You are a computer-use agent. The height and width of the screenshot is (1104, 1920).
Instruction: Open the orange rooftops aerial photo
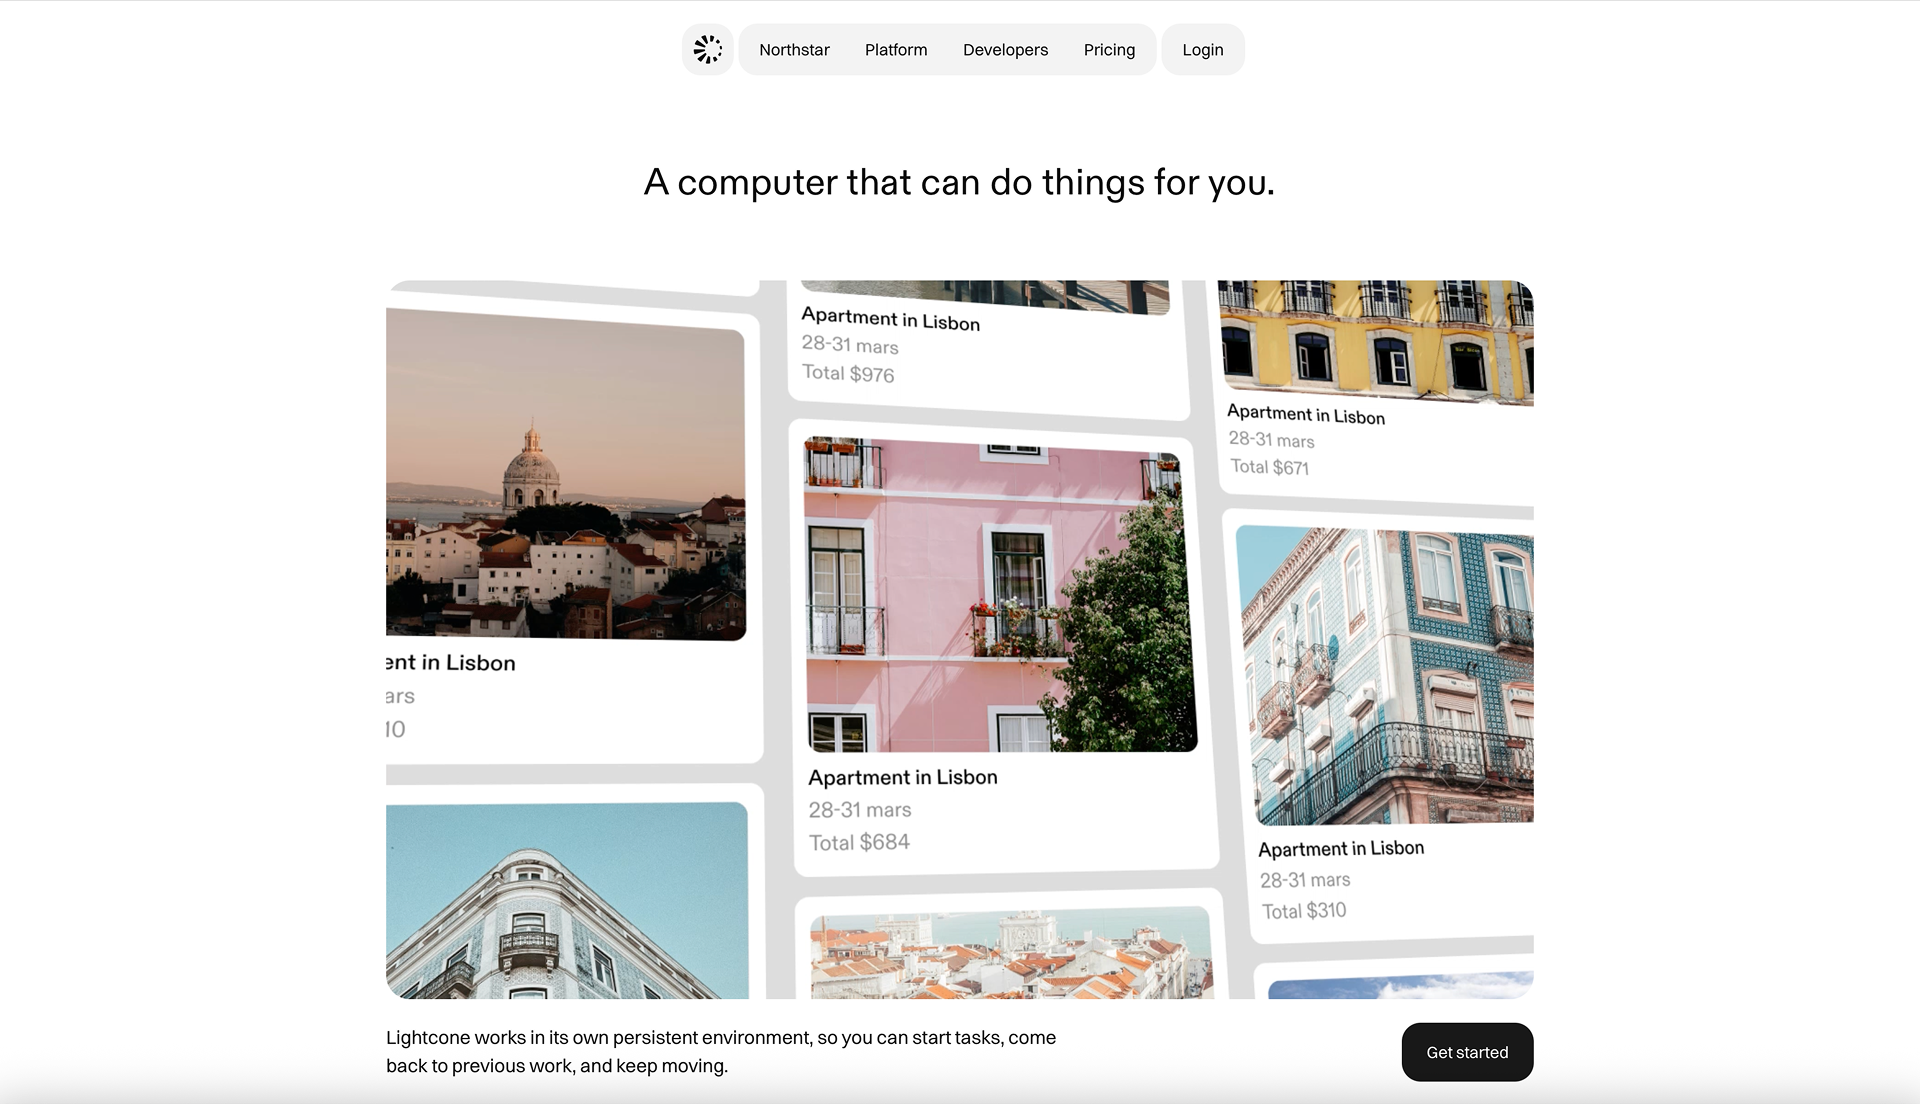1010,955
